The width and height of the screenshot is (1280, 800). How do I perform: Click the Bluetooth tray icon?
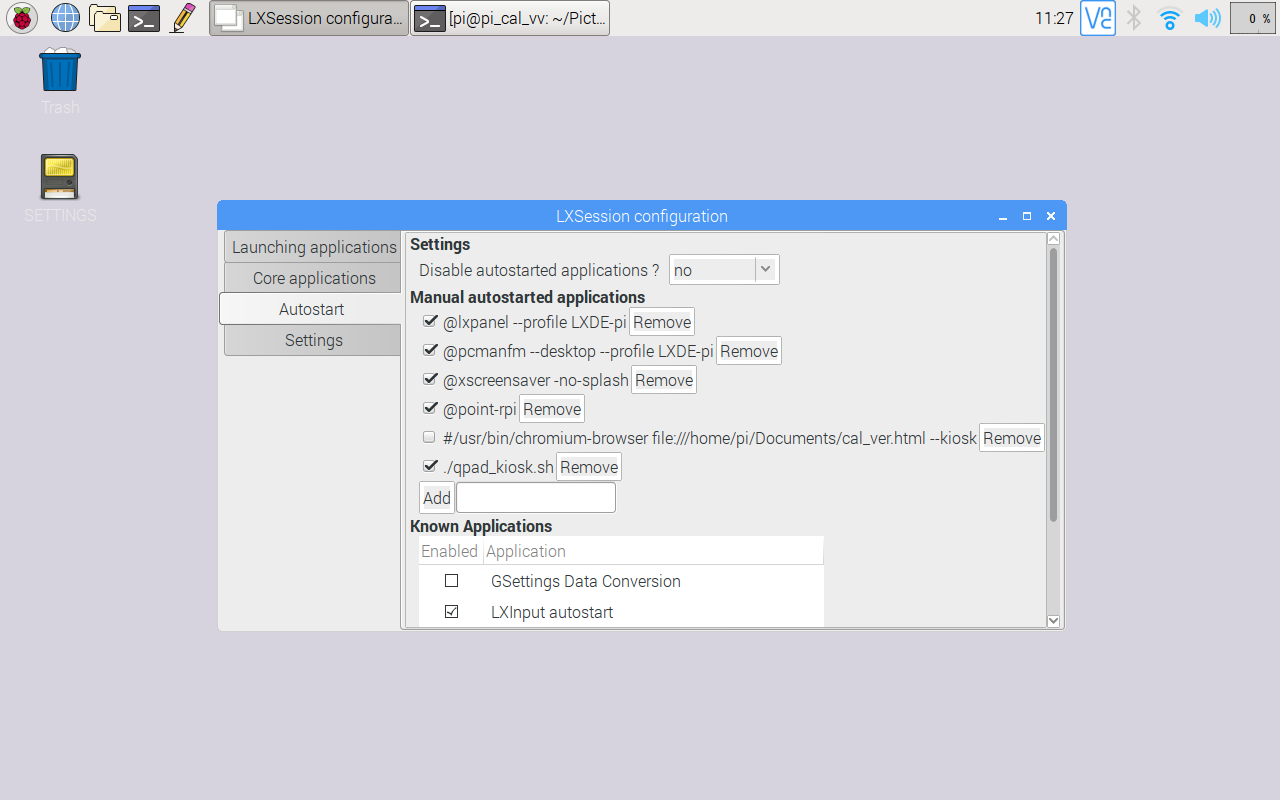coord(1133,17)
